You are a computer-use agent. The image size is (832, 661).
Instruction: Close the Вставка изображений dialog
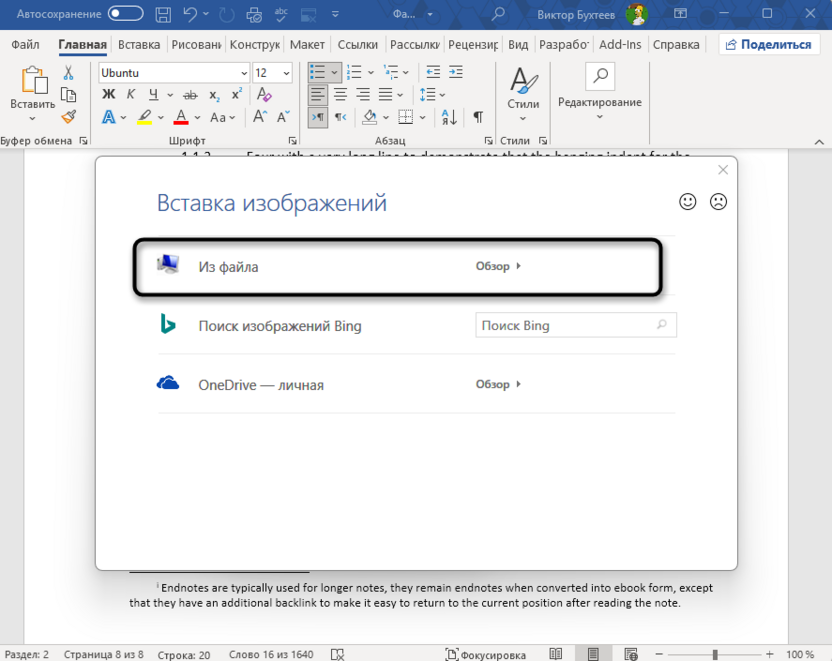click(x=723, y=170)
